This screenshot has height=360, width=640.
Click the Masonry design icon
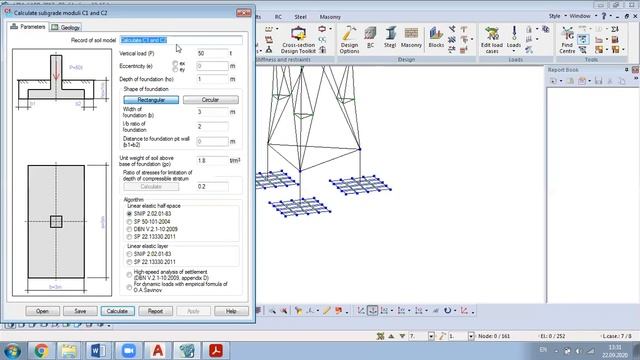411,38
